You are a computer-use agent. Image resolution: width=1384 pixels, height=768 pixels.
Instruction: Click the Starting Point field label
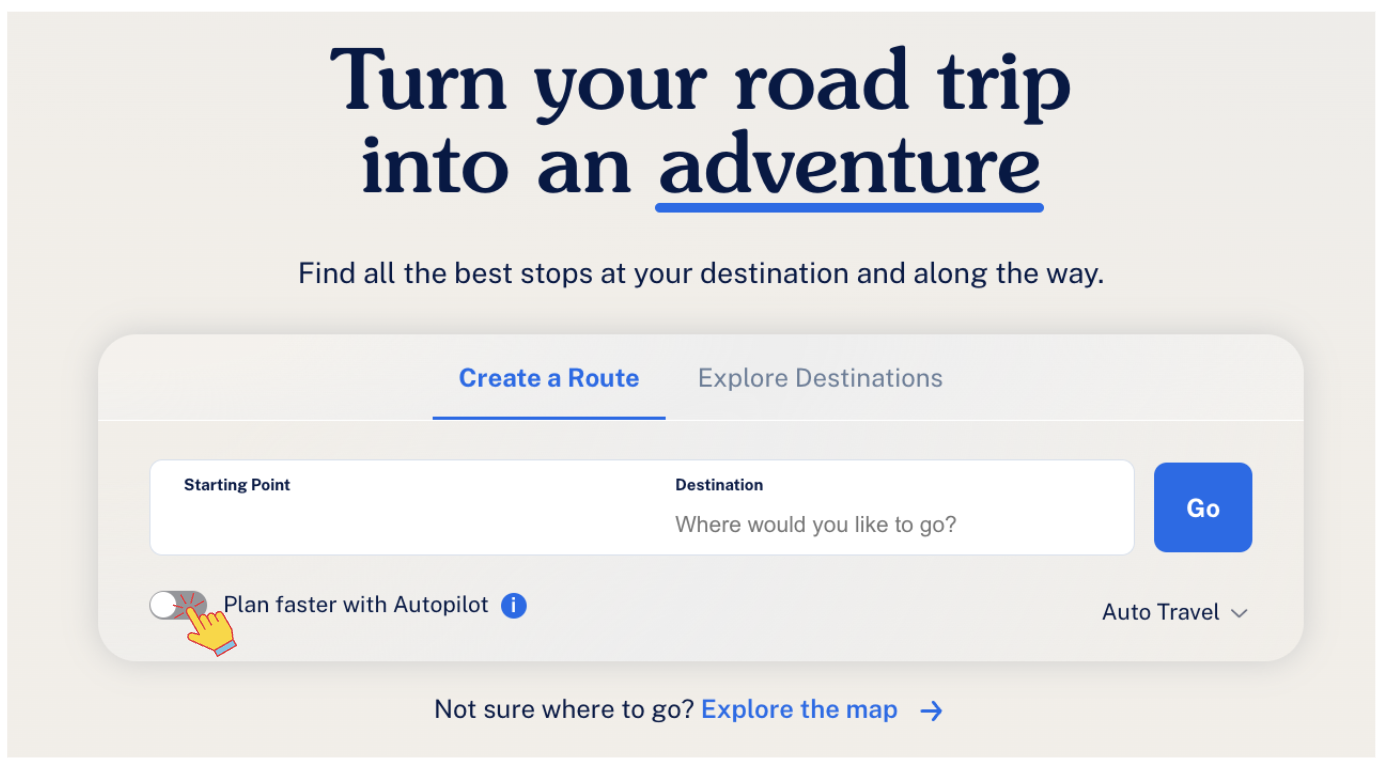coord(237,485)
